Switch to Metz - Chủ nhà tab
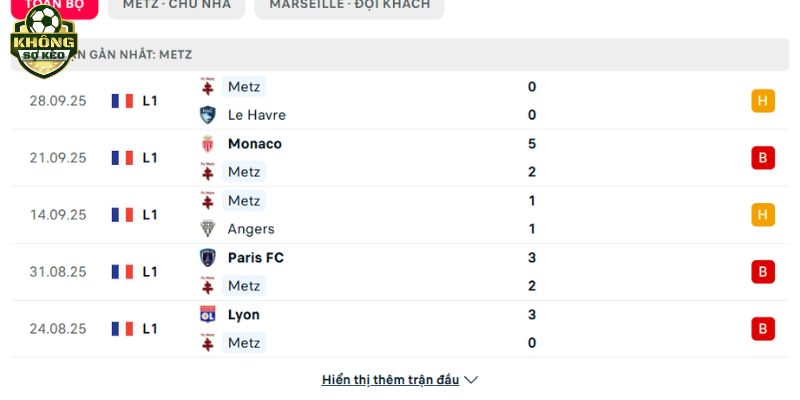This screenshot has height=400, width=800. [176, 5]
